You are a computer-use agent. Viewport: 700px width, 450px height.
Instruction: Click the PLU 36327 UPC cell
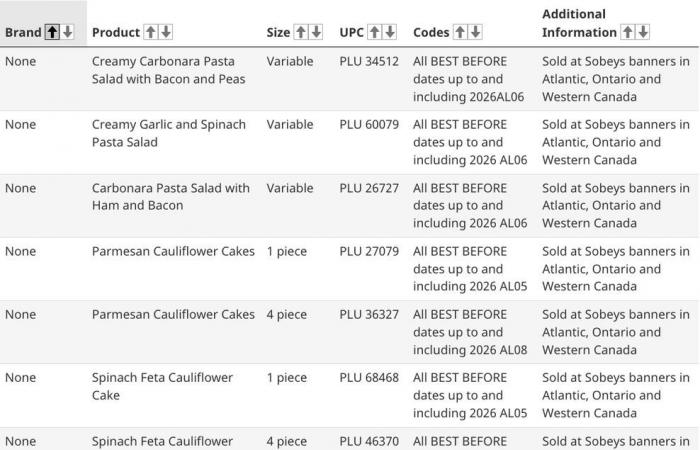(x=369, y=314)
